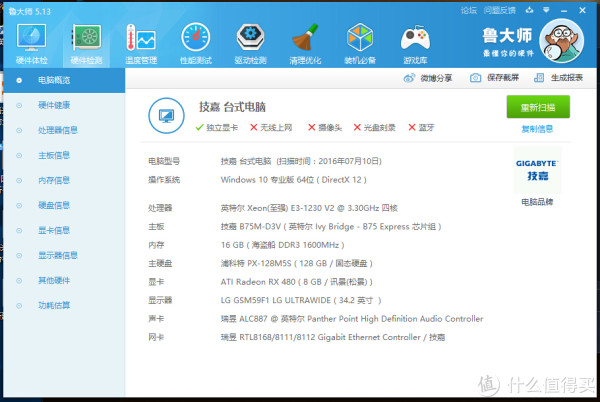This screenshot has width=600, height=402.
Task: Click 保存截屏 to save screenshot
Action: coord(494,78)
